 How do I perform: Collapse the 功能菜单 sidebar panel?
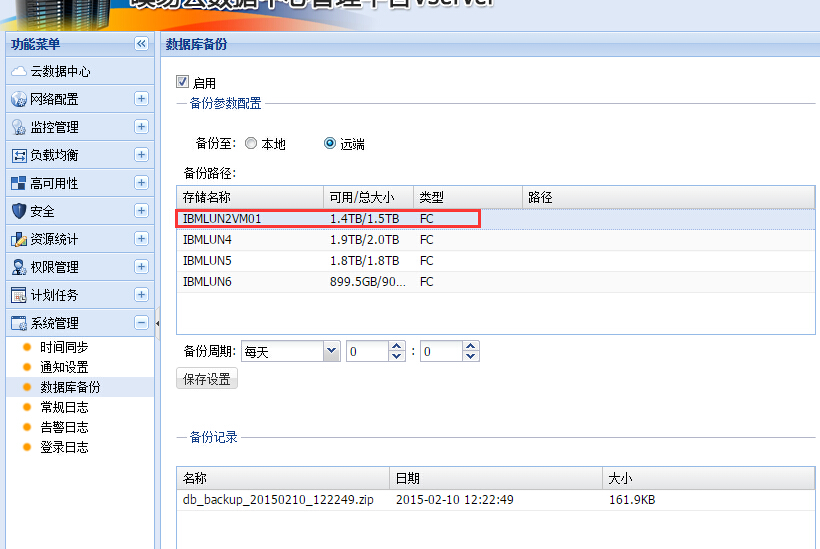click(x=141, y=43)
